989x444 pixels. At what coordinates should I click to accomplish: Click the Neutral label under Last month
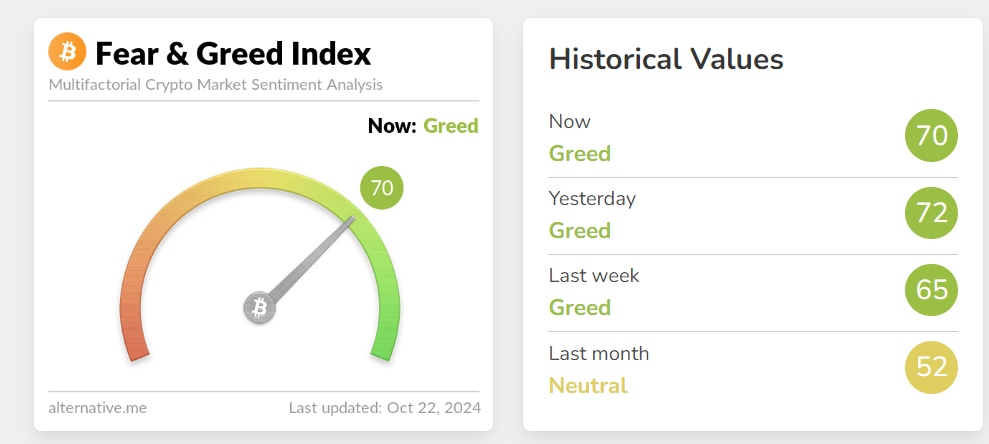[x=588, y=385]
